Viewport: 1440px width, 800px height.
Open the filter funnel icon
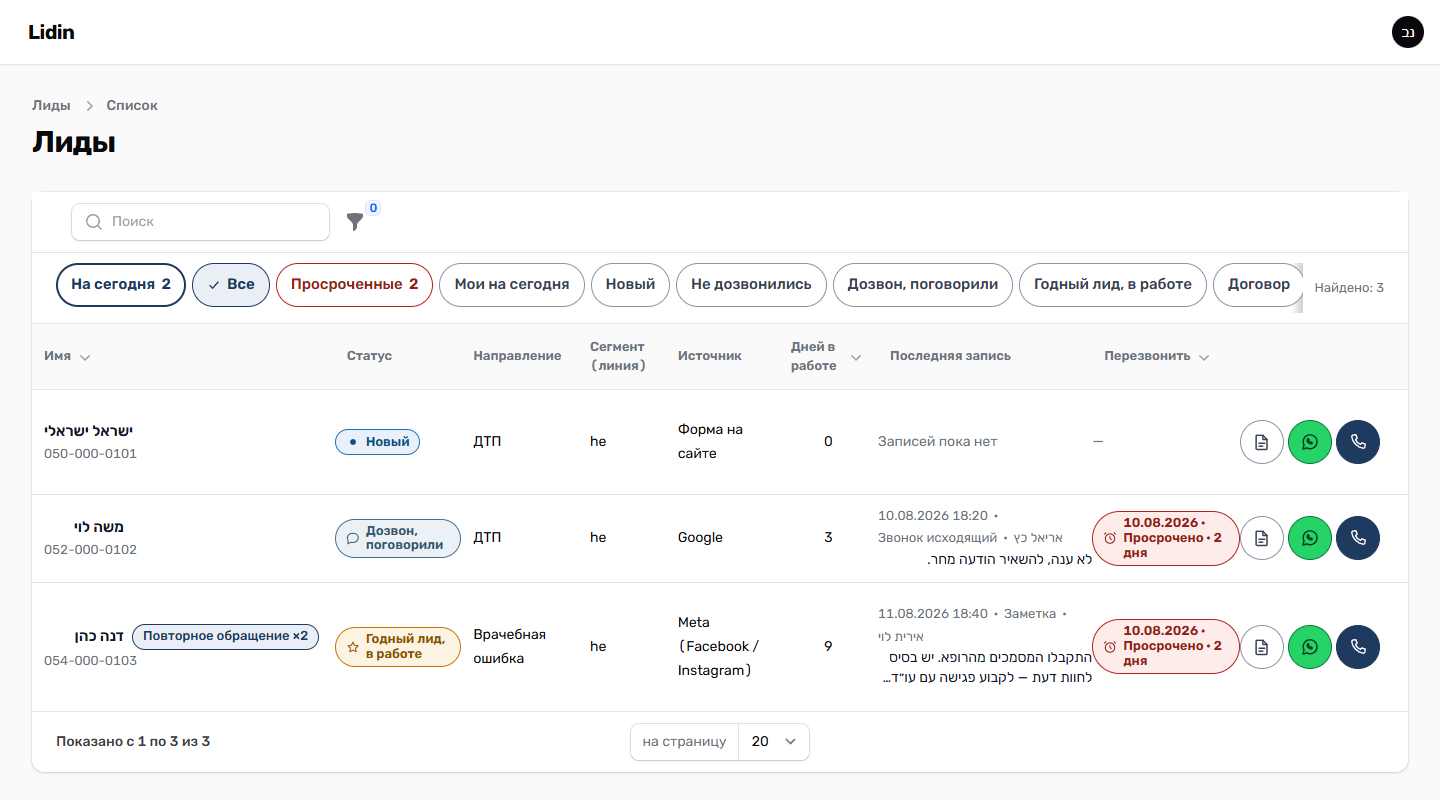point(355,222)
